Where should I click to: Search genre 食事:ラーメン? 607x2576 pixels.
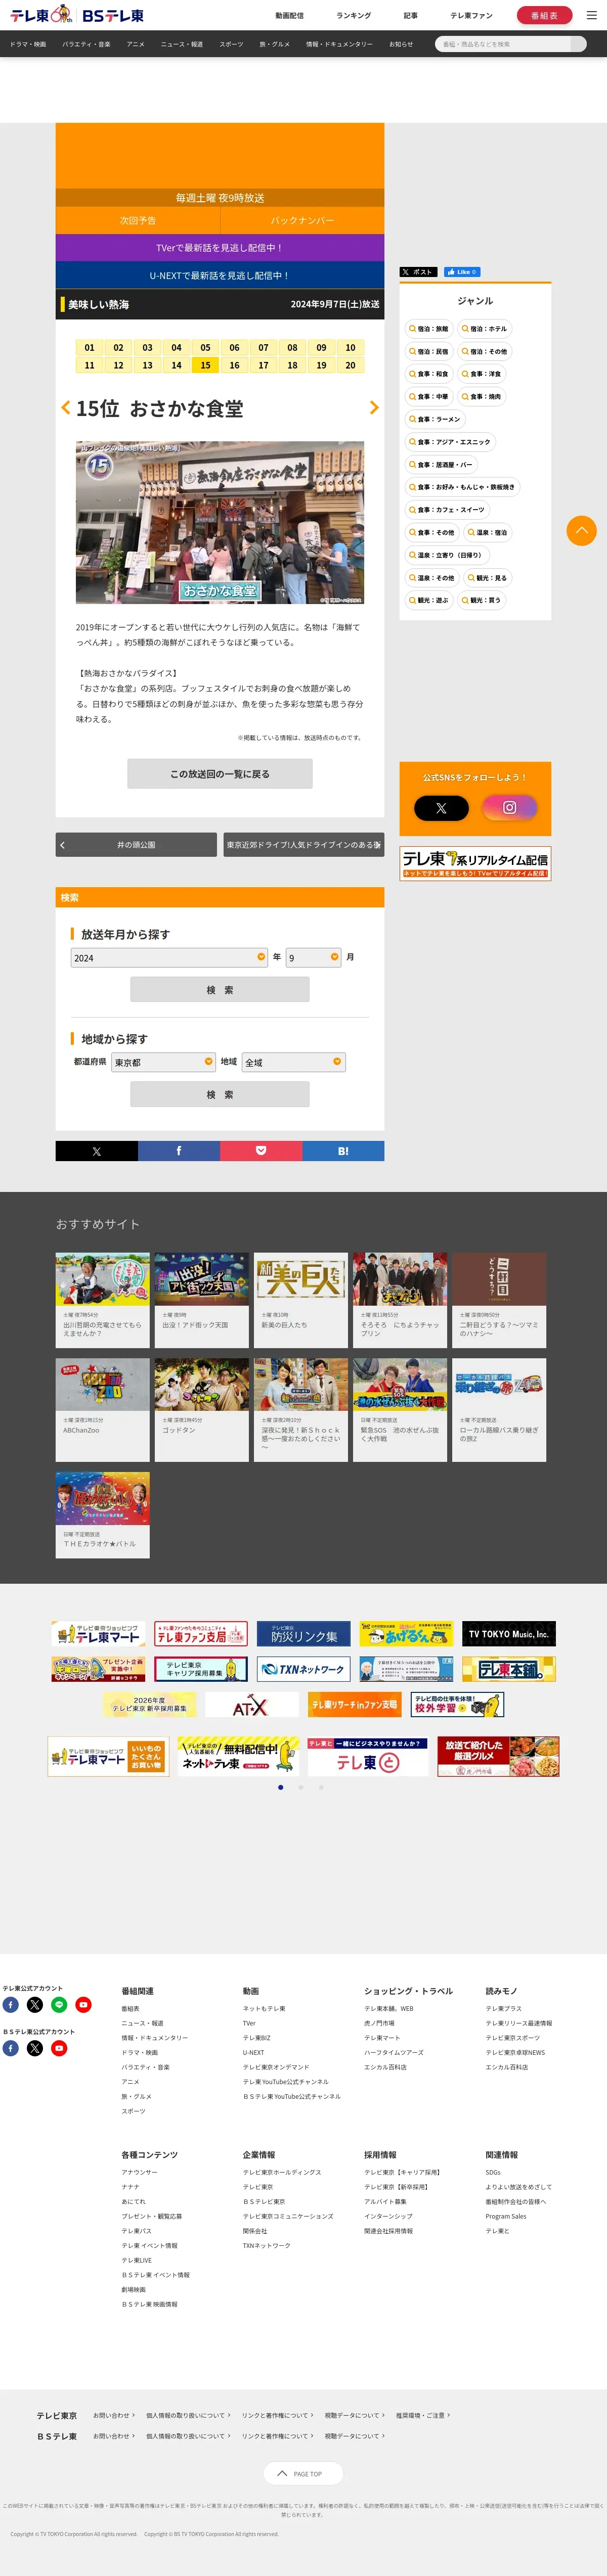435,419
